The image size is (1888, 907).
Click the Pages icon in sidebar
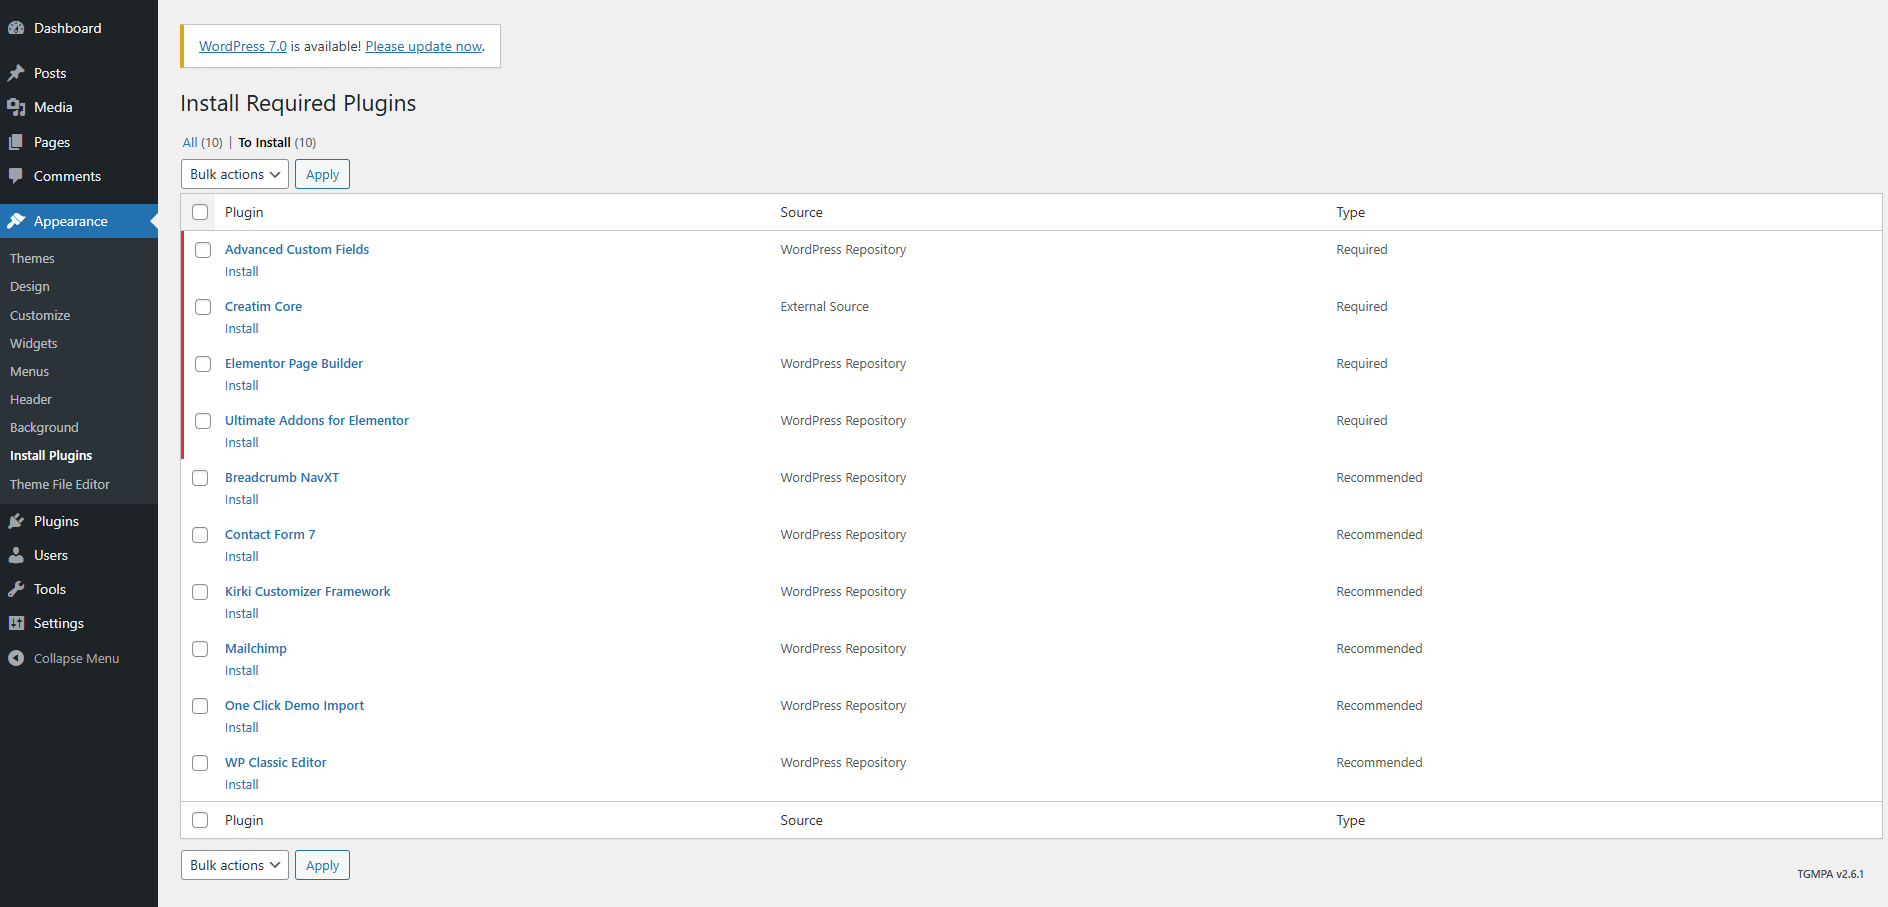tap(16, 142)
